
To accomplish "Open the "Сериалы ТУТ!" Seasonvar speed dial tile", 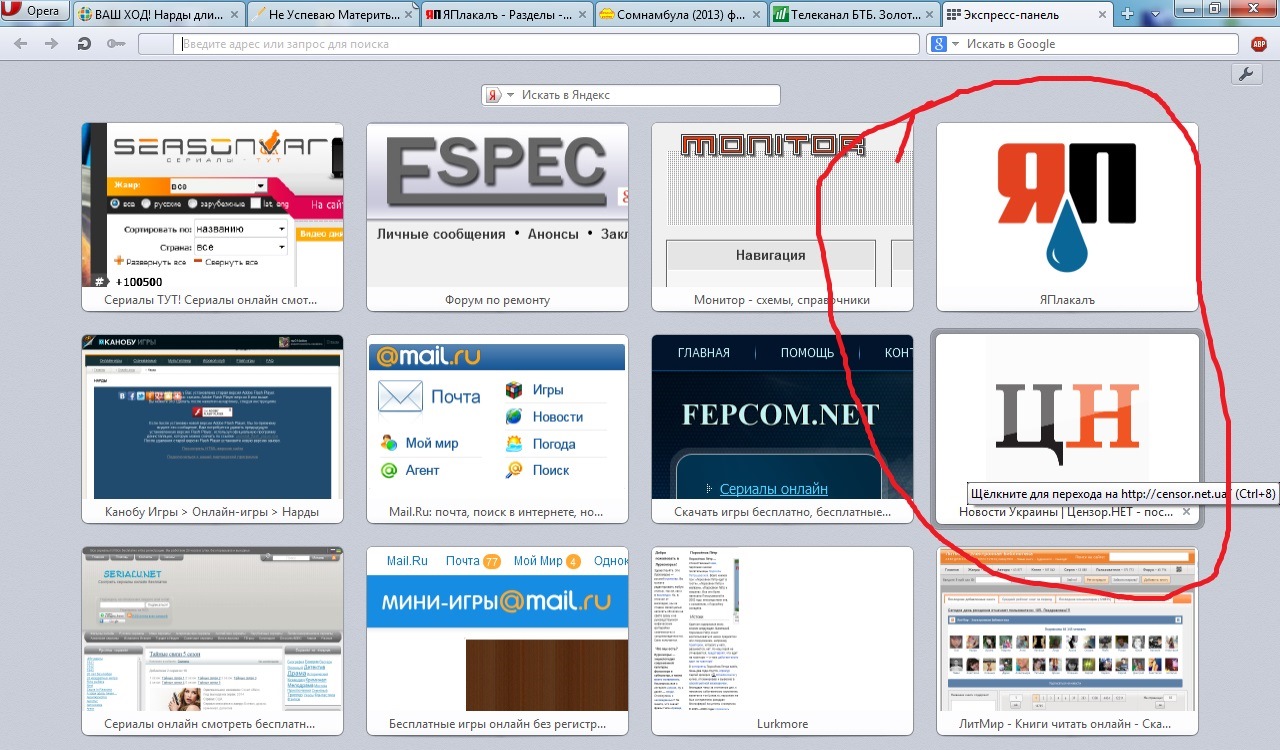I will (212, 217).
